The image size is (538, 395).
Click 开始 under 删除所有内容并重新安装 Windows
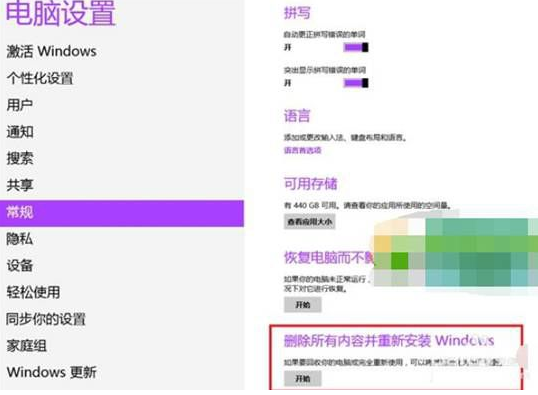(303, 379)
